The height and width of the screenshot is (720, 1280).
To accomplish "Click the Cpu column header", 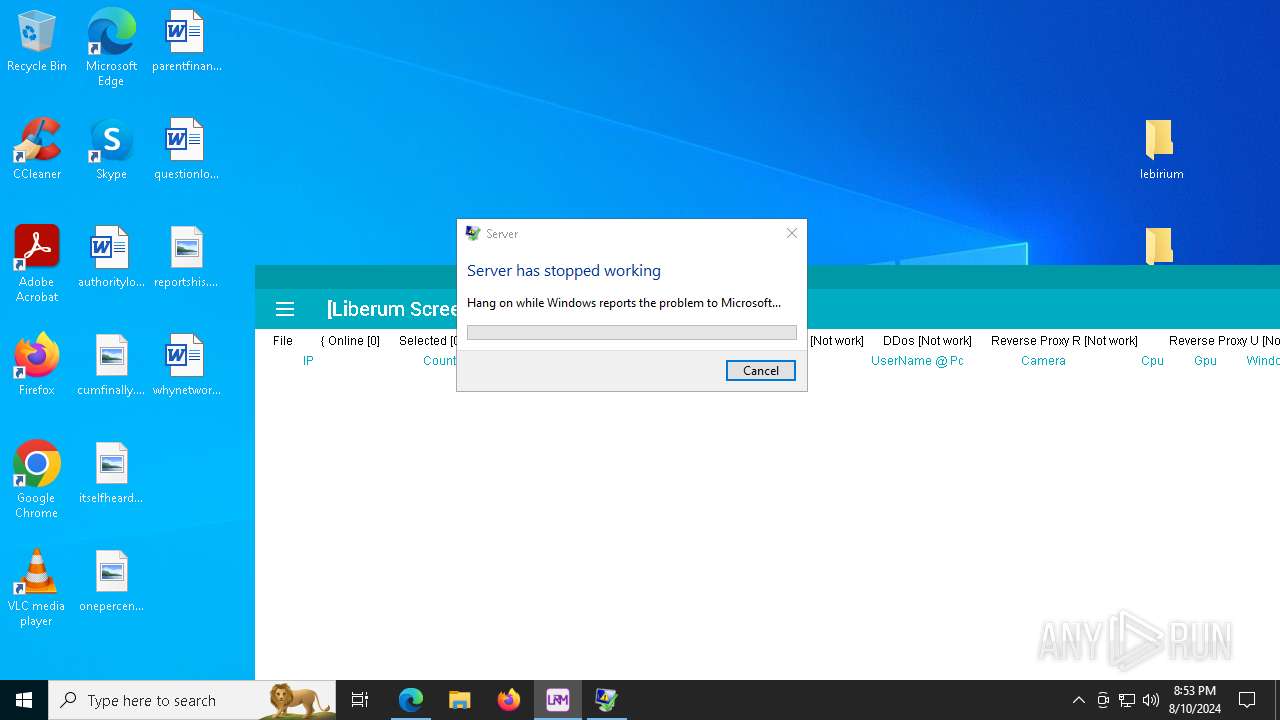I will coord(1152,361).
